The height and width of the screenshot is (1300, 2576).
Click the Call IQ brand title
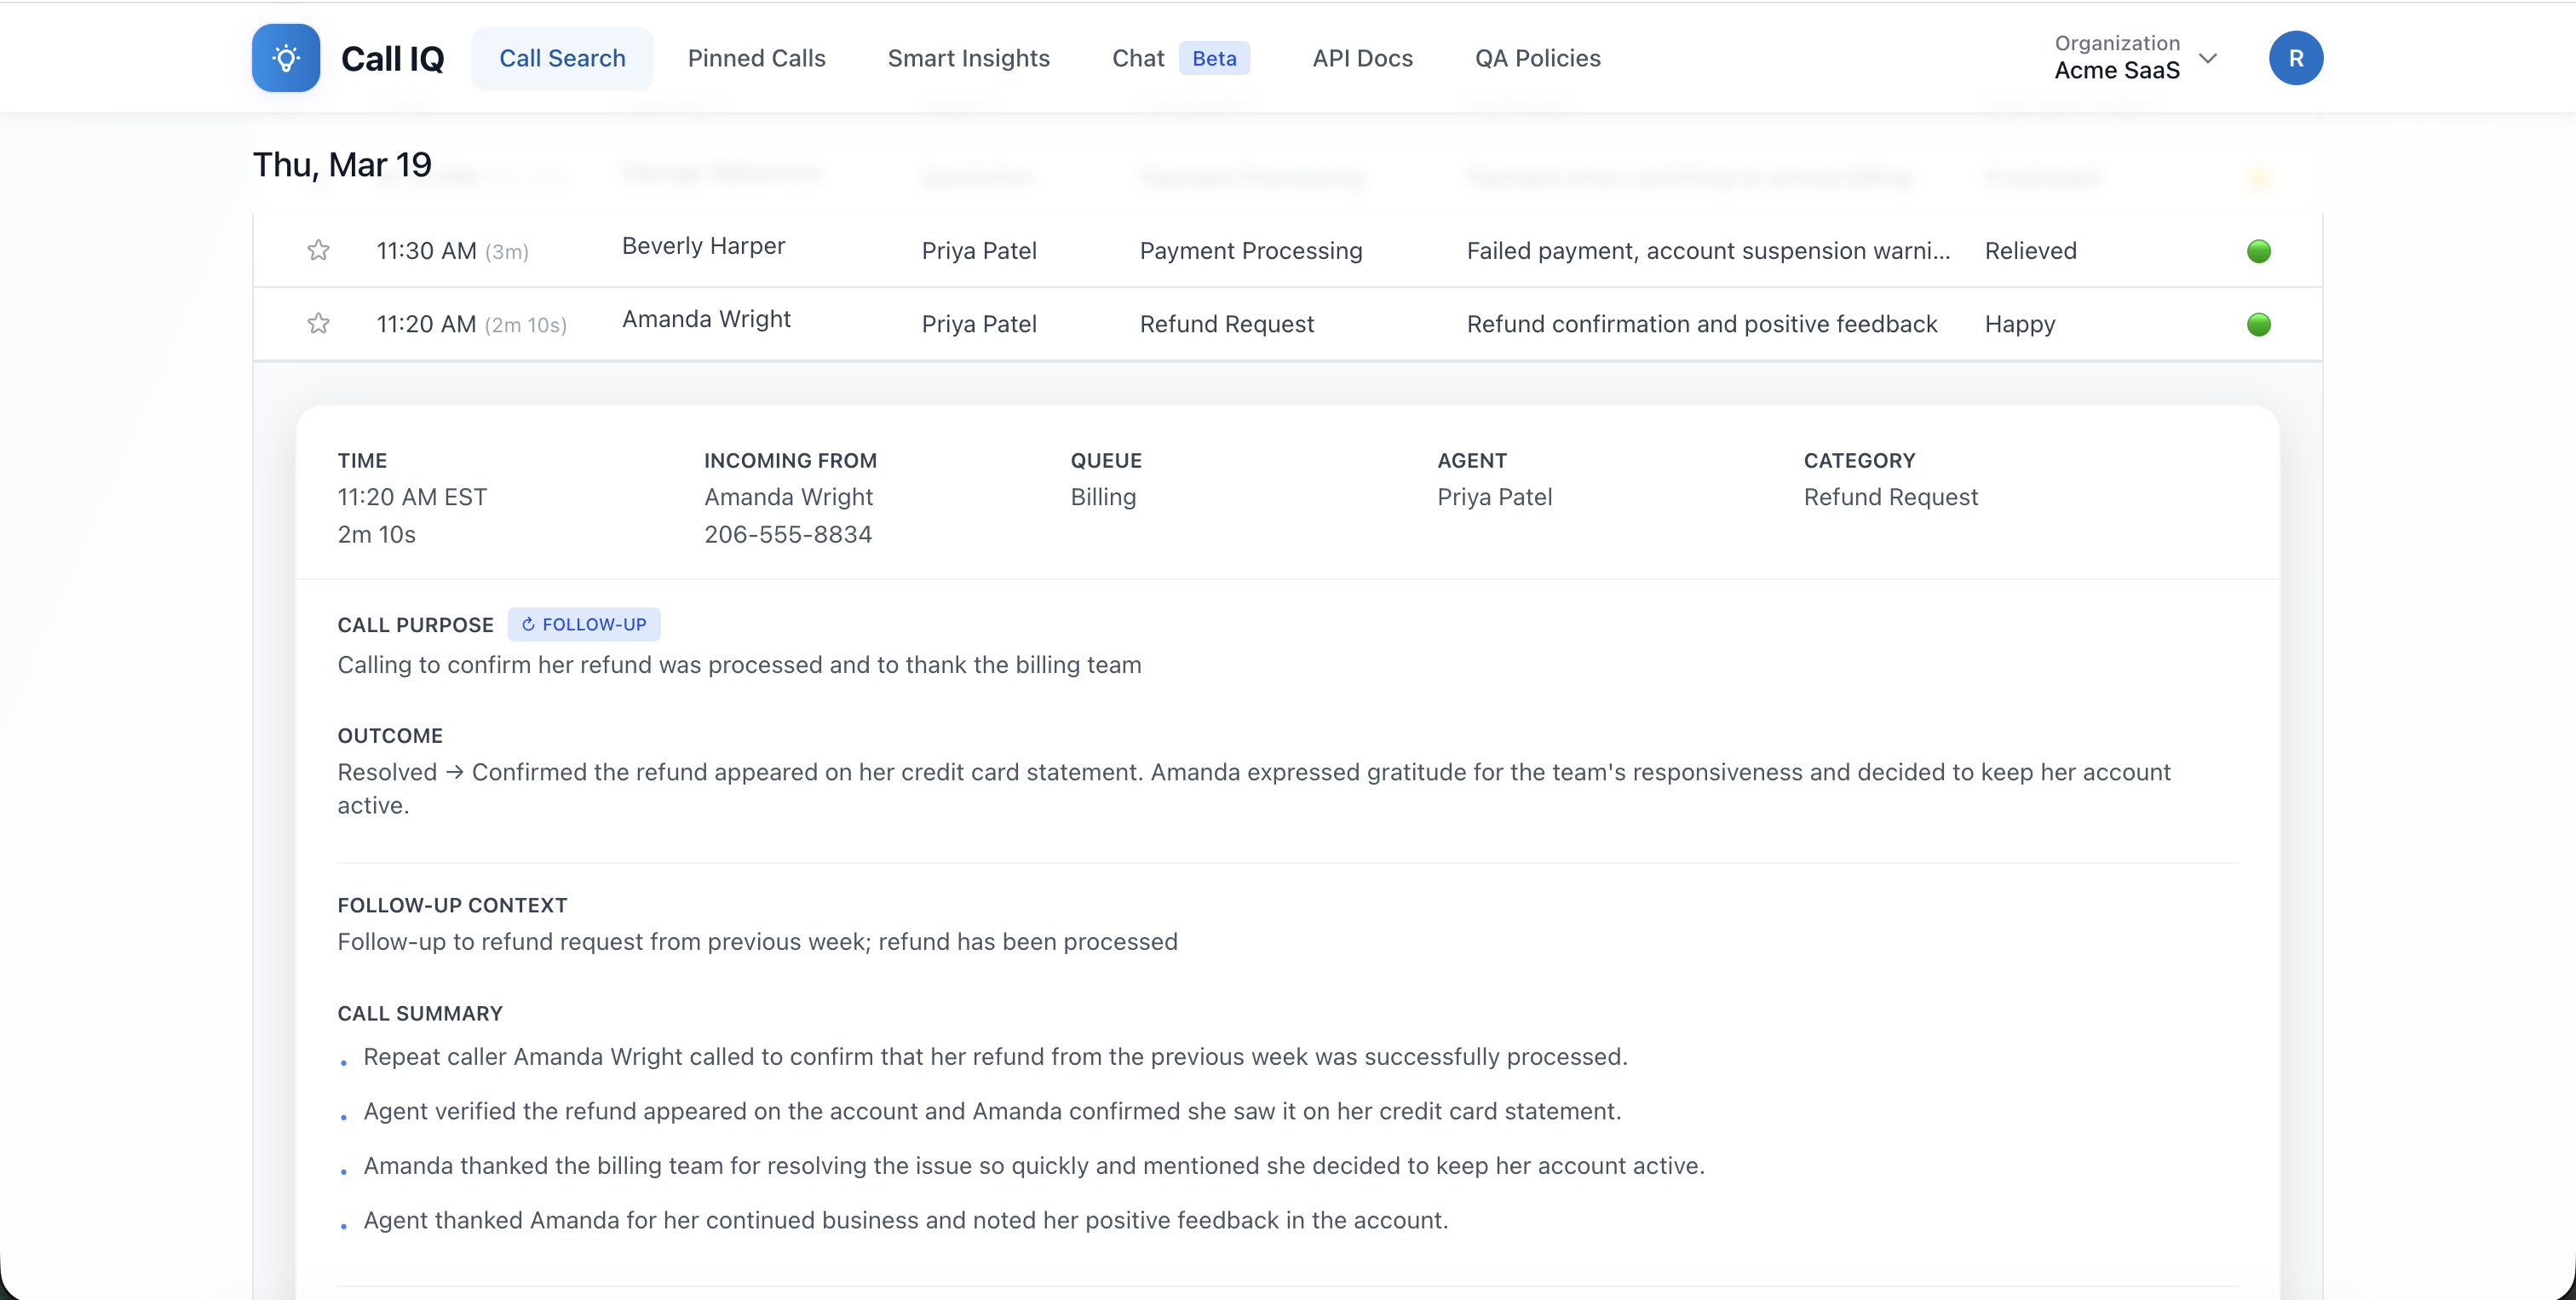pyautogui.click(x=392, y=58)
